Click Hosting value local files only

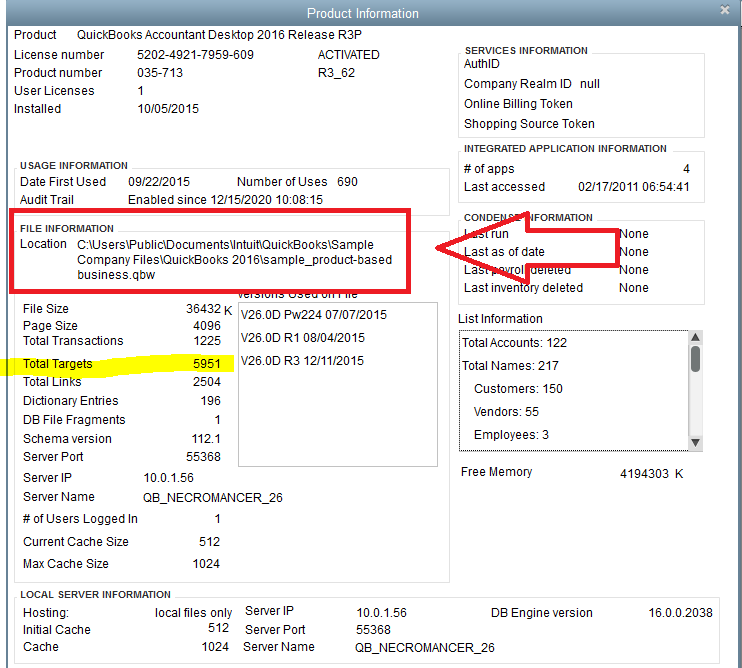pos(193,613)
